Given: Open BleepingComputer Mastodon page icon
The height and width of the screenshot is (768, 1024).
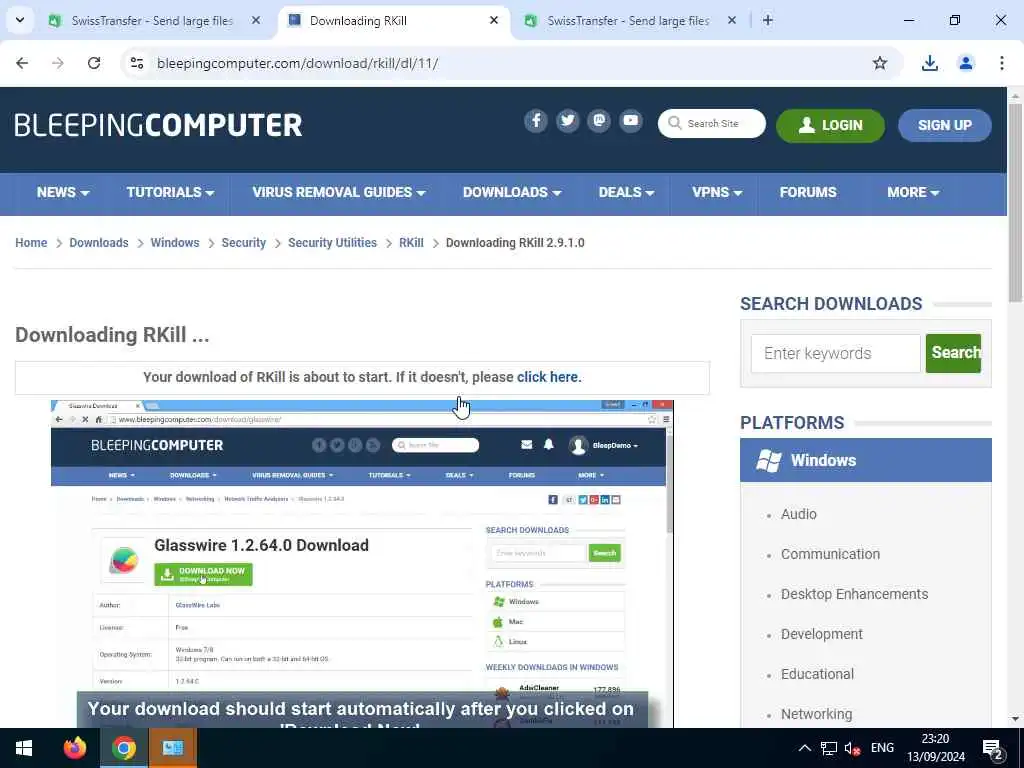Looking at the screenshot, I should pos(599,121).
